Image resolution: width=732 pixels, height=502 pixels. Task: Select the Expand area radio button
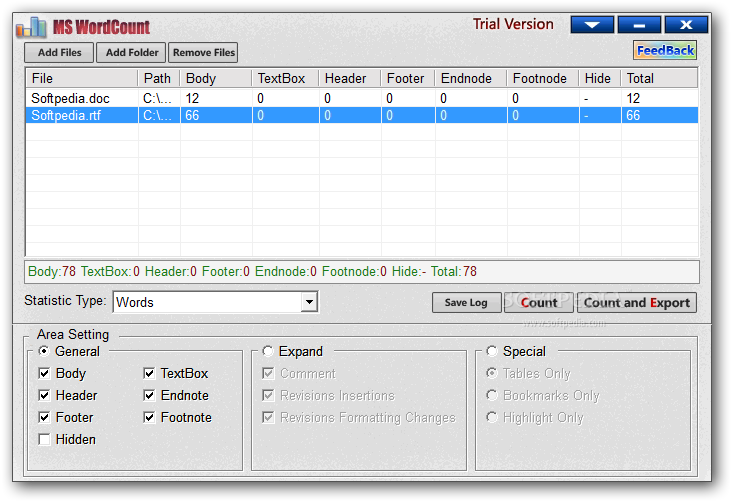[268, 351]
